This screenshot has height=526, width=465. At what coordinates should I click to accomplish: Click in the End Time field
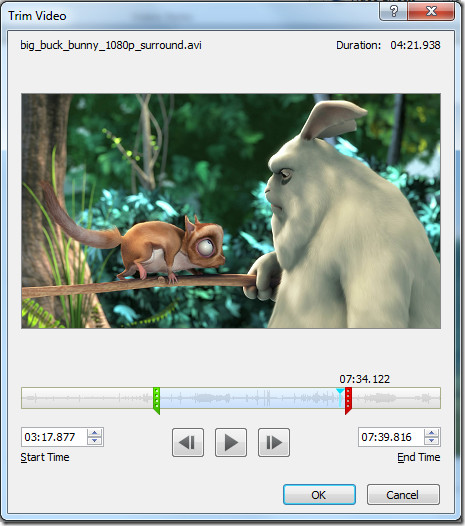[x=391, y=437]
